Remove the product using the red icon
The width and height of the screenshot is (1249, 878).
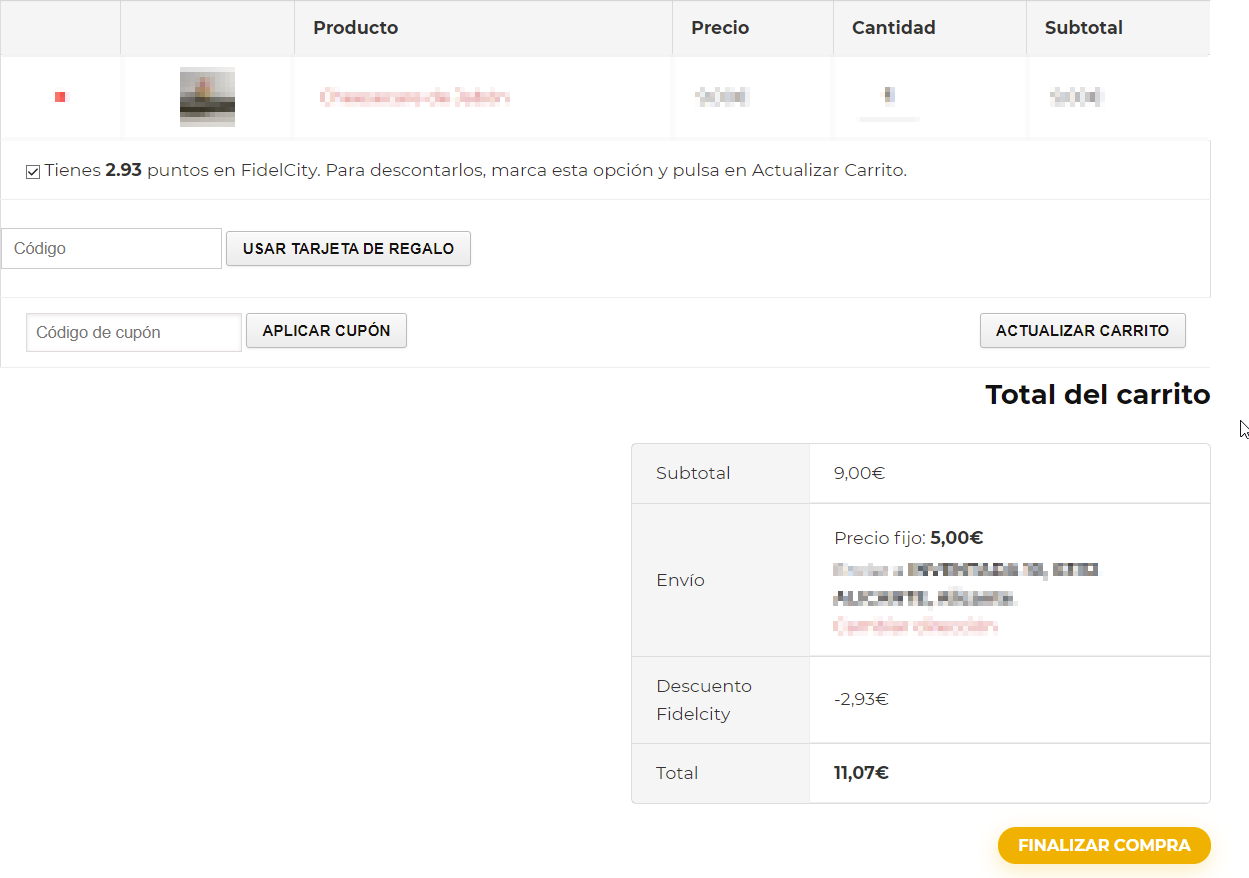60,97
